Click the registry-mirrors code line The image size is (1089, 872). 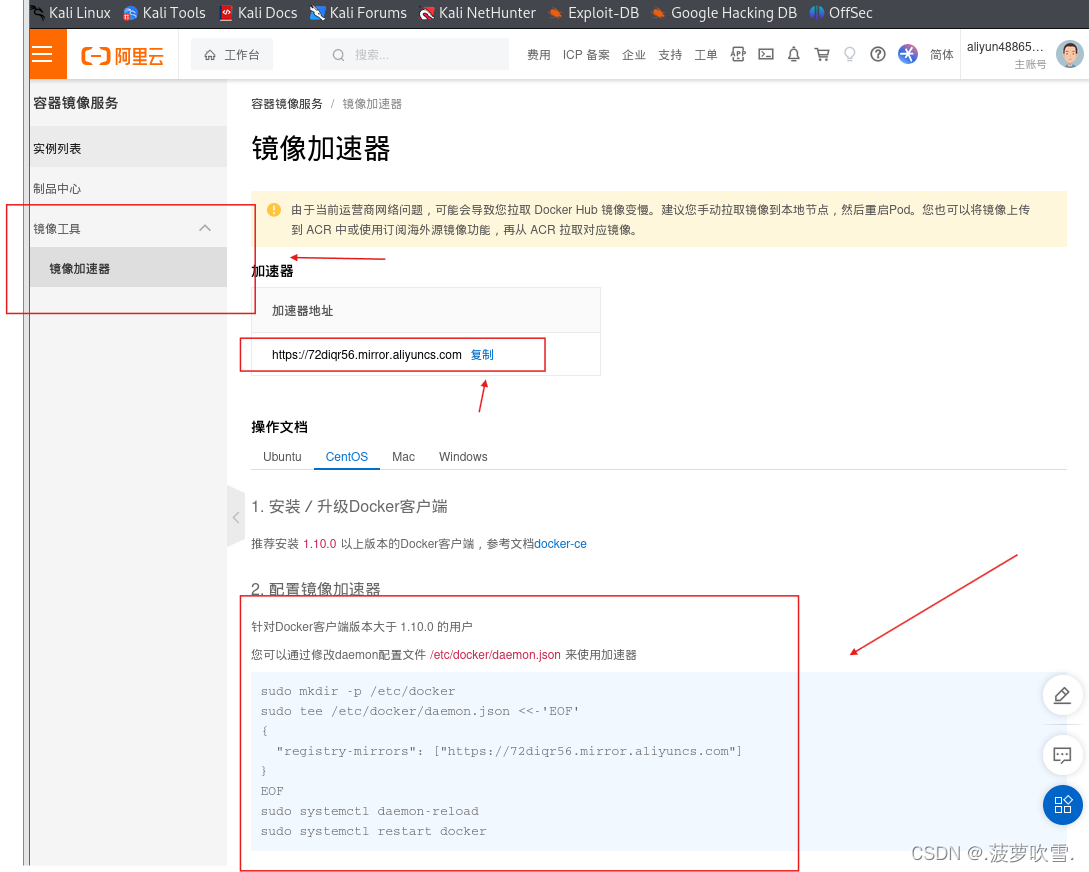click(509, 751)
